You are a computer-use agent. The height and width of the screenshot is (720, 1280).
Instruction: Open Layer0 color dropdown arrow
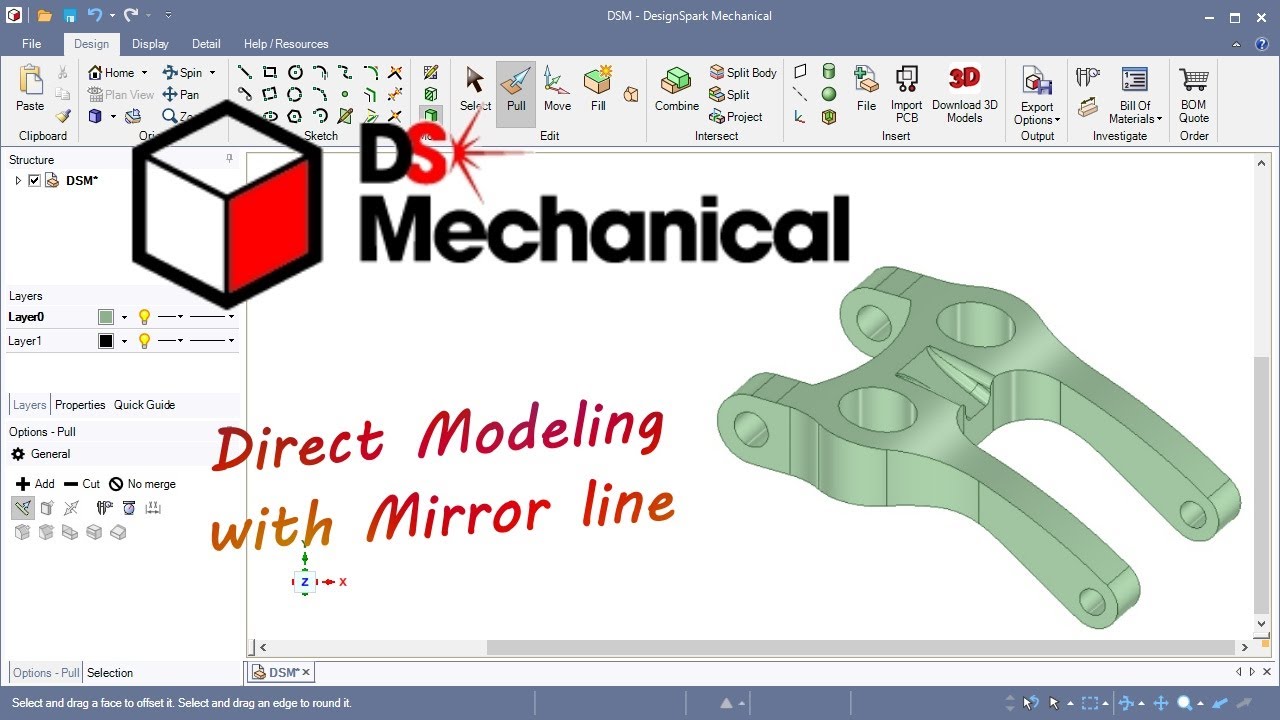click(x=124, y=317)
